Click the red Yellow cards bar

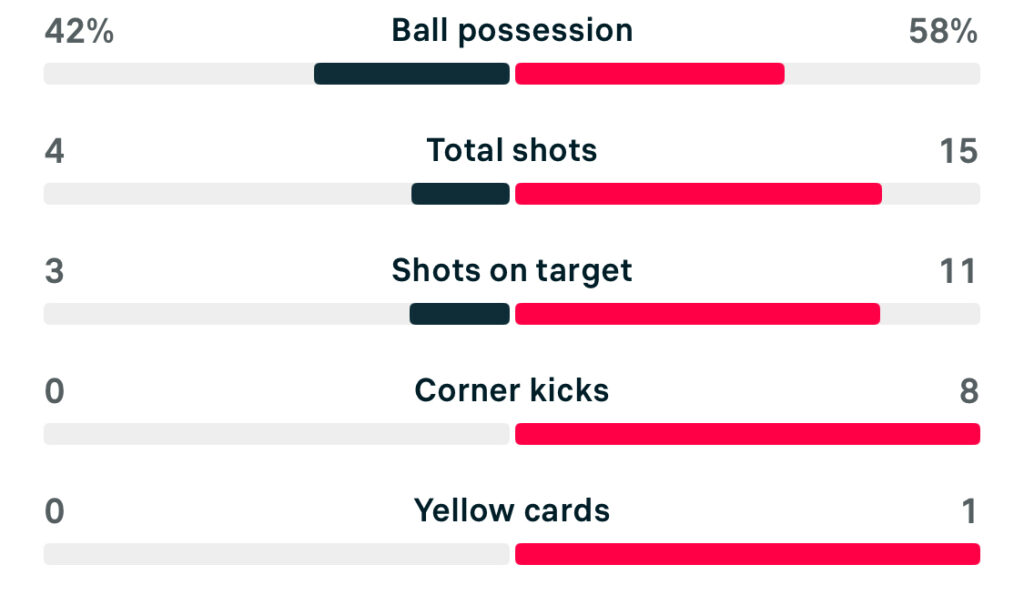point(747,554)
